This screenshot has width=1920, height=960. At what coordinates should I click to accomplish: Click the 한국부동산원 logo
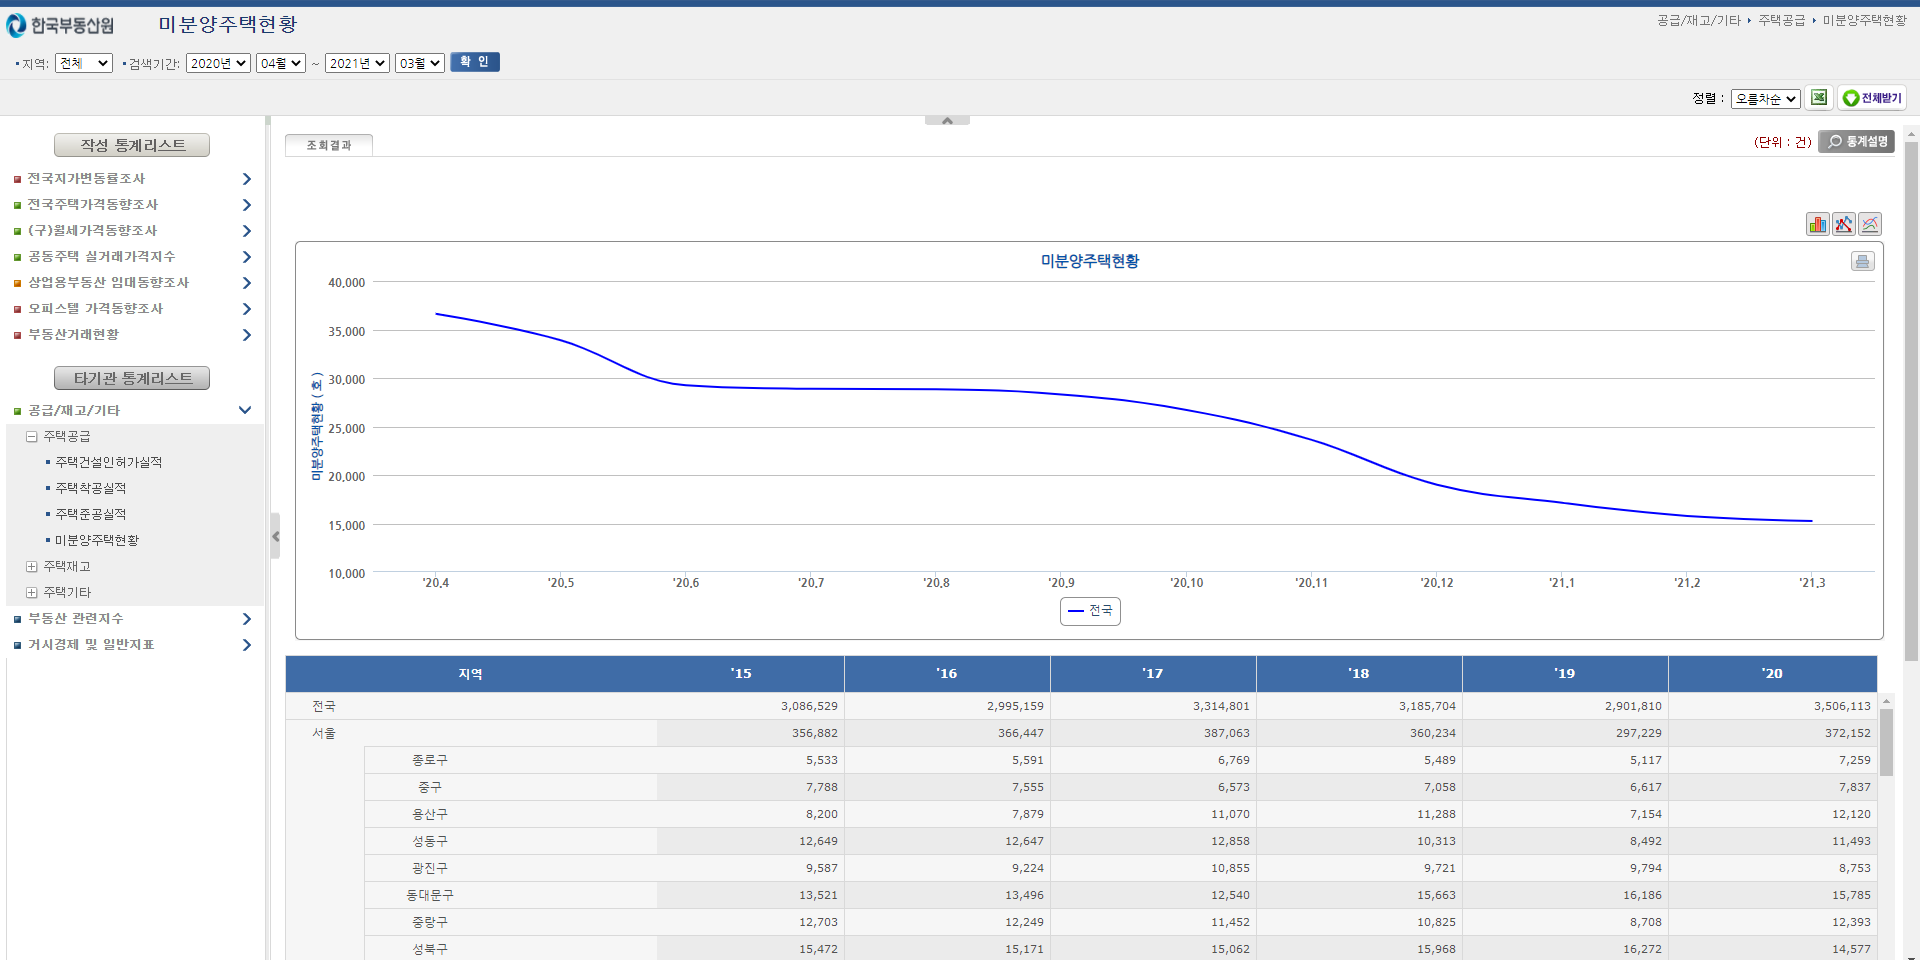(x=61, y=25)
